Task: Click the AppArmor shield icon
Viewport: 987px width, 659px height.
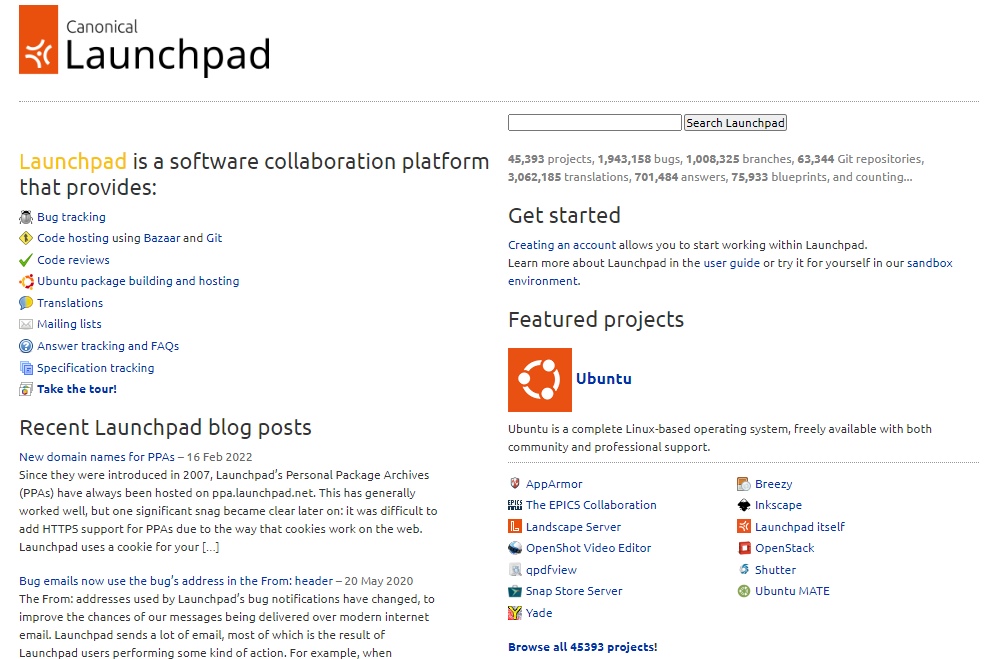Action: coord(515,483)
